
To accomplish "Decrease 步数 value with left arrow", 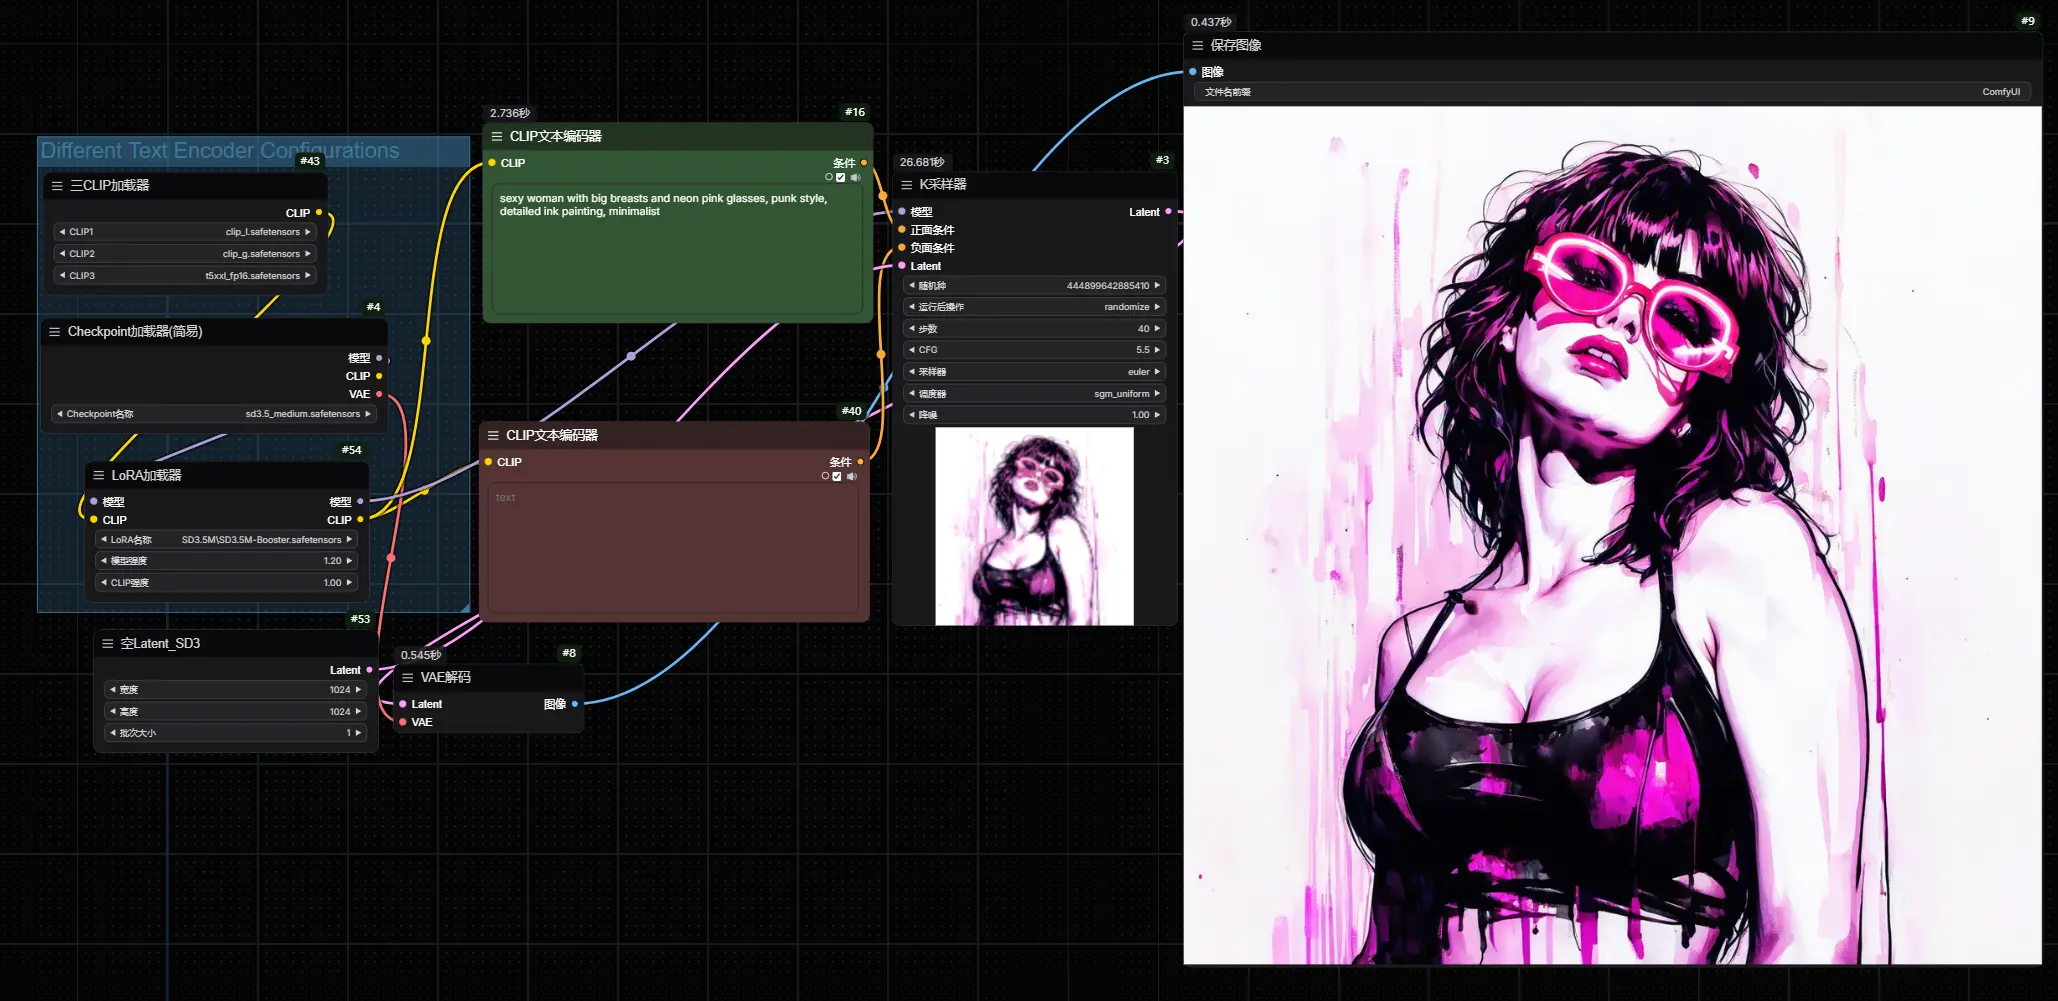I will 912,329.
